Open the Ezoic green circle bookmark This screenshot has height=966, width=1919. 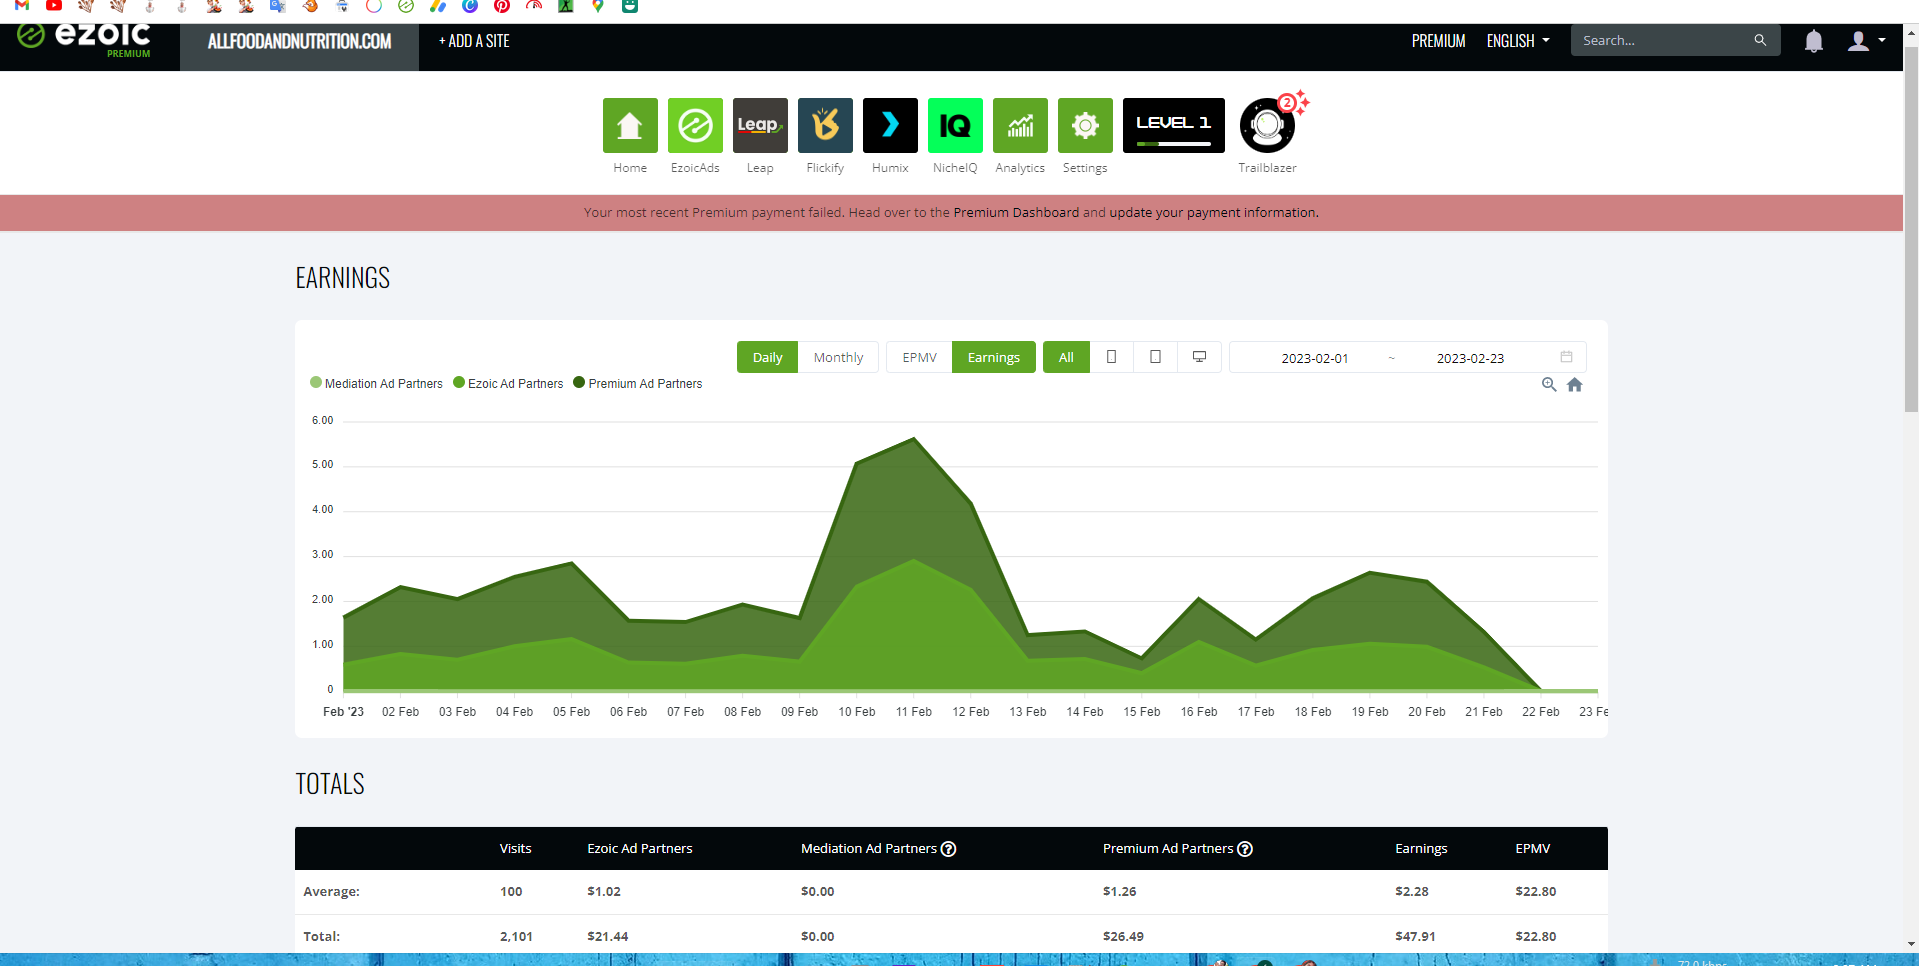[x=406, y=6]
